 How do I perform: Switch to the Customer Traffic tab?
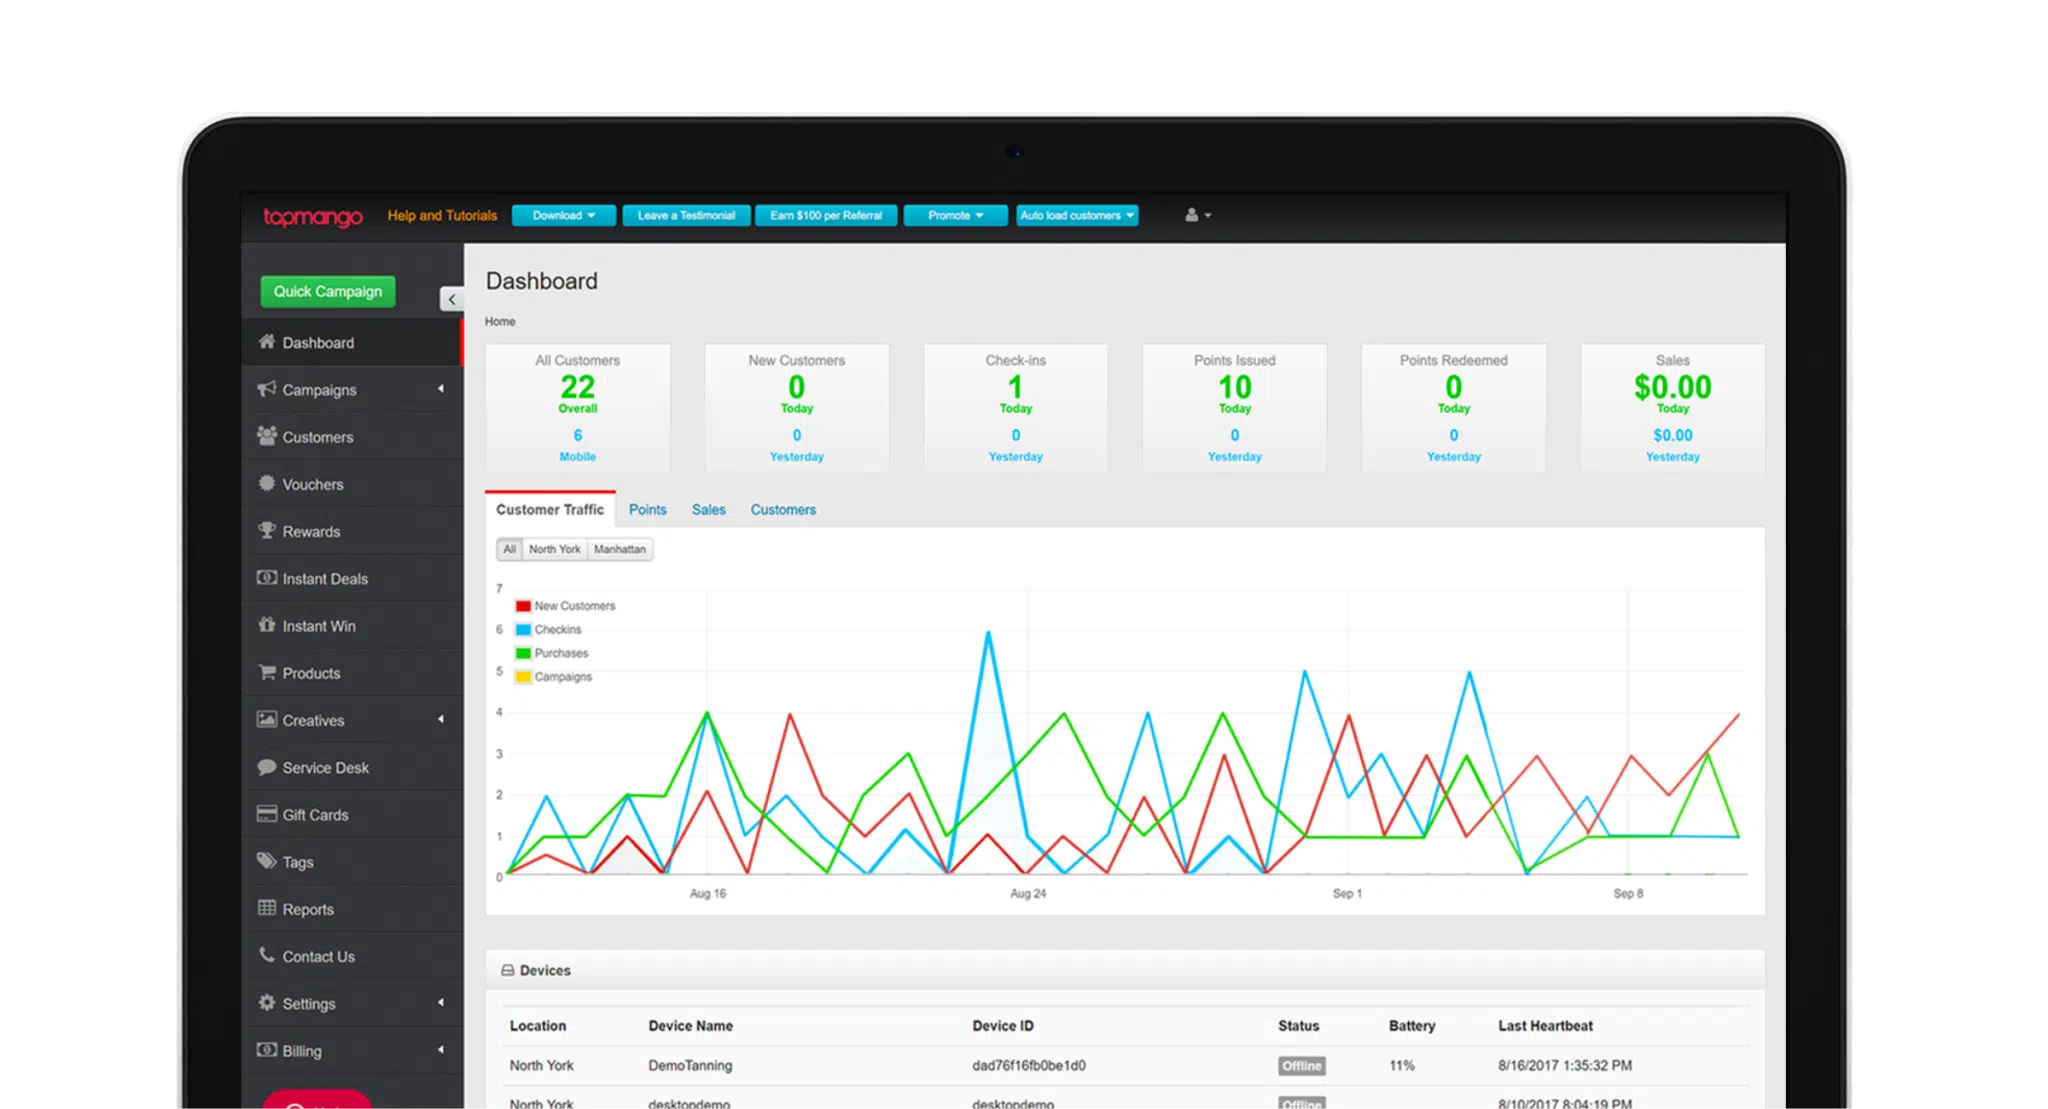pyautogui.click(x=550, y=509)
